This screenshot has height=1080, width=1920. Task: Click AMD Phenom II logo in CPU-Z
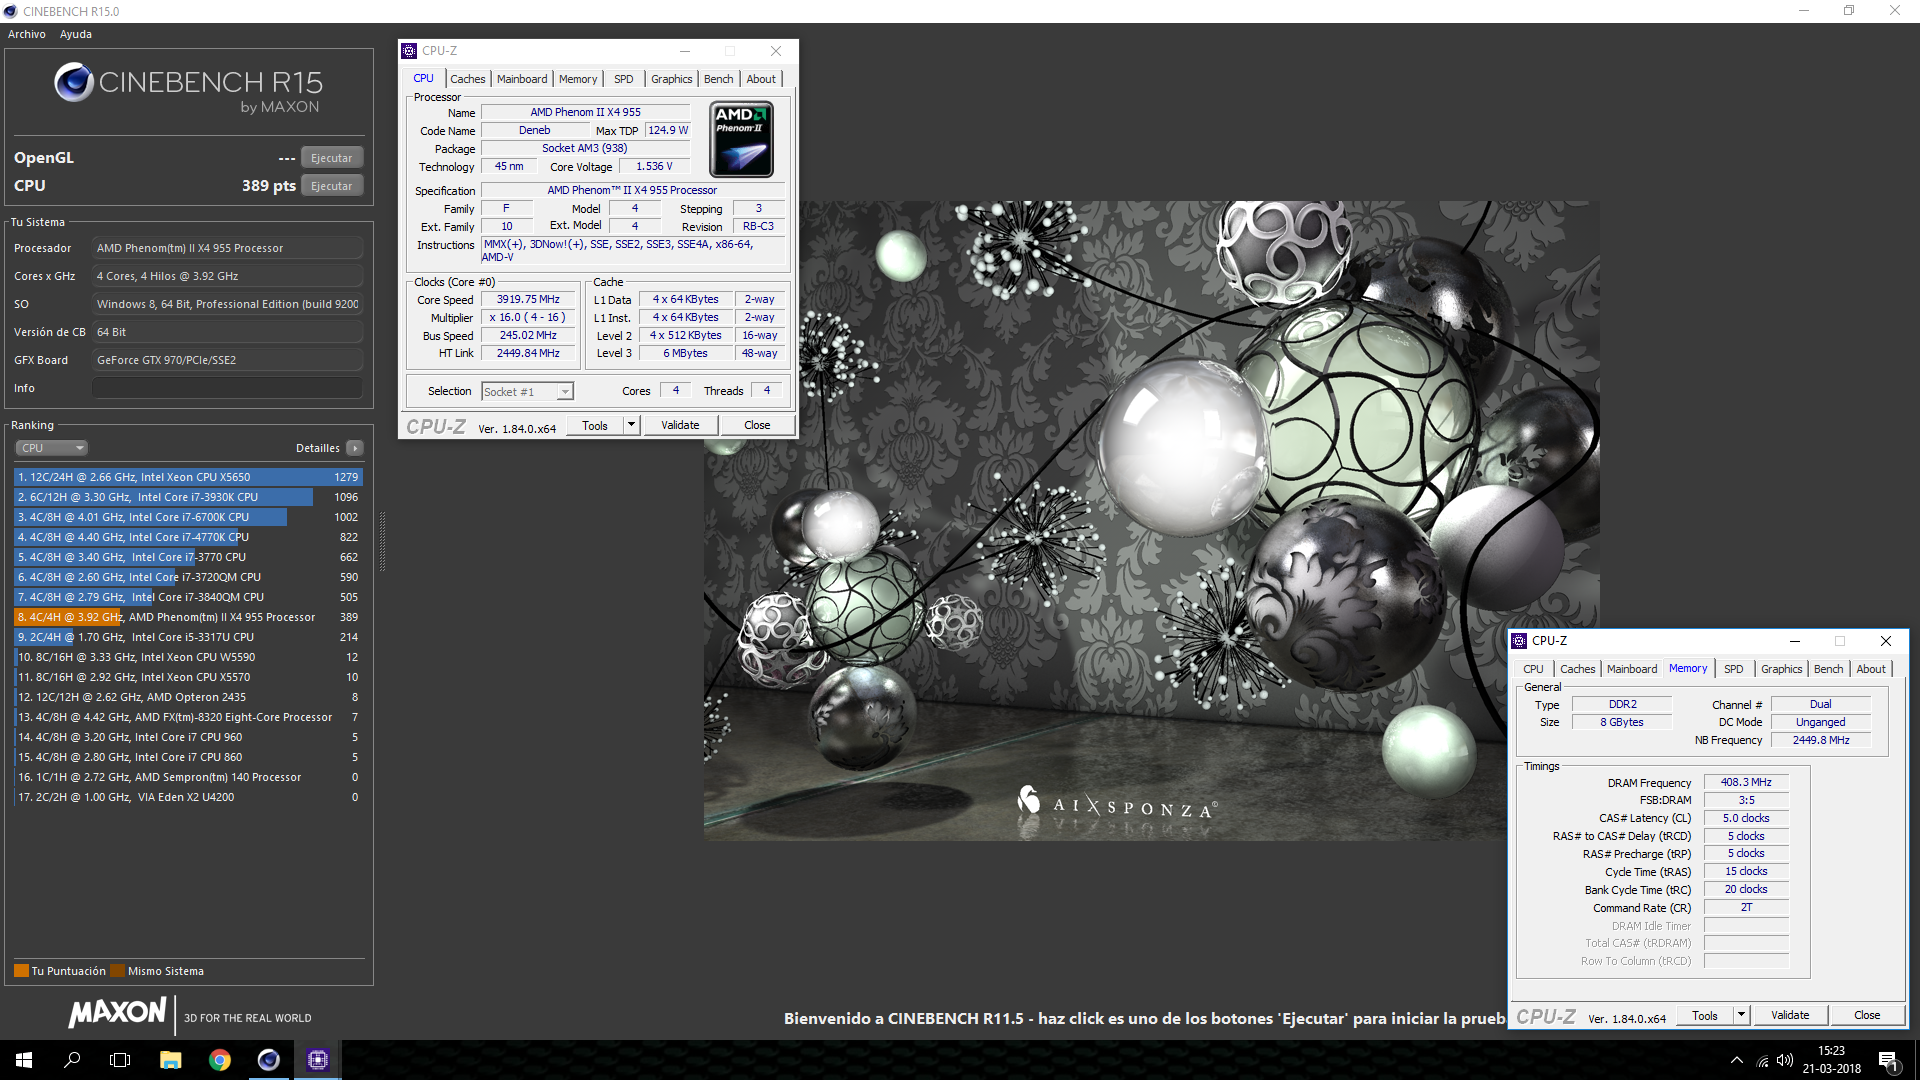pos(741,139)
